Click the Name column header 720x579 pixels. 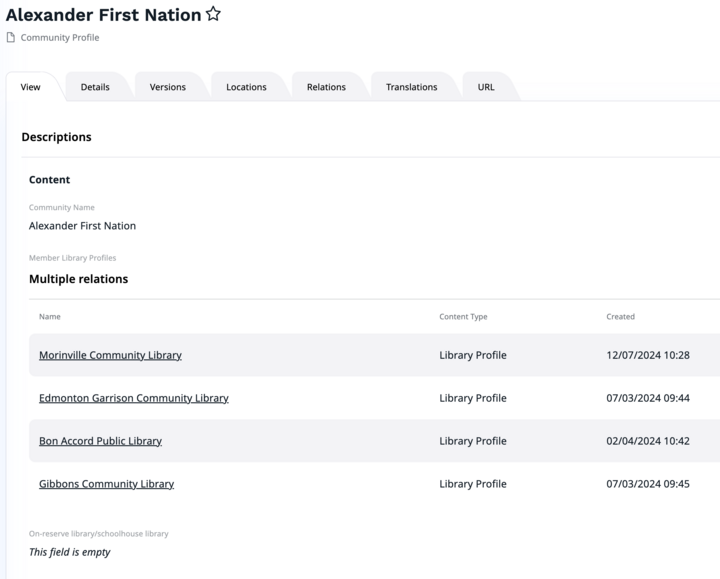50,316
